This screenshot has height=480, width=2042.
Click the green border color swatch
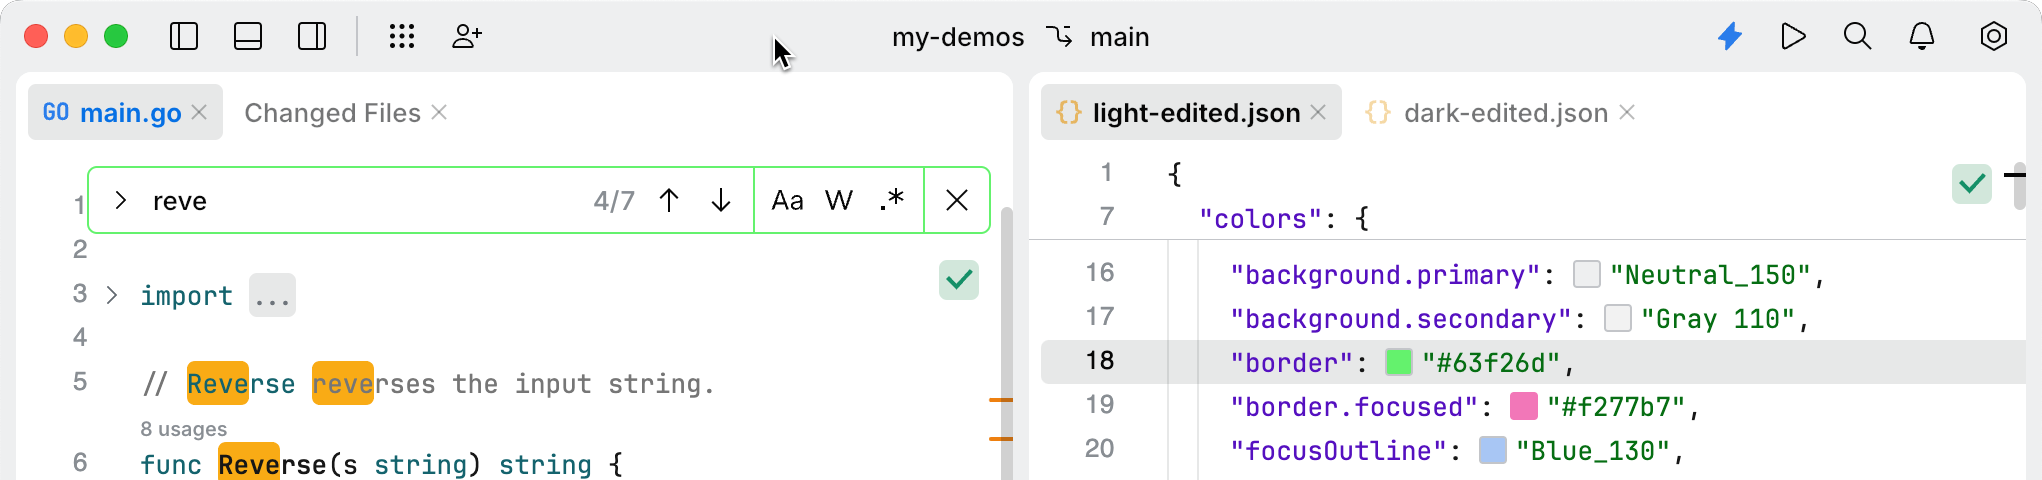click(1399, 362)
